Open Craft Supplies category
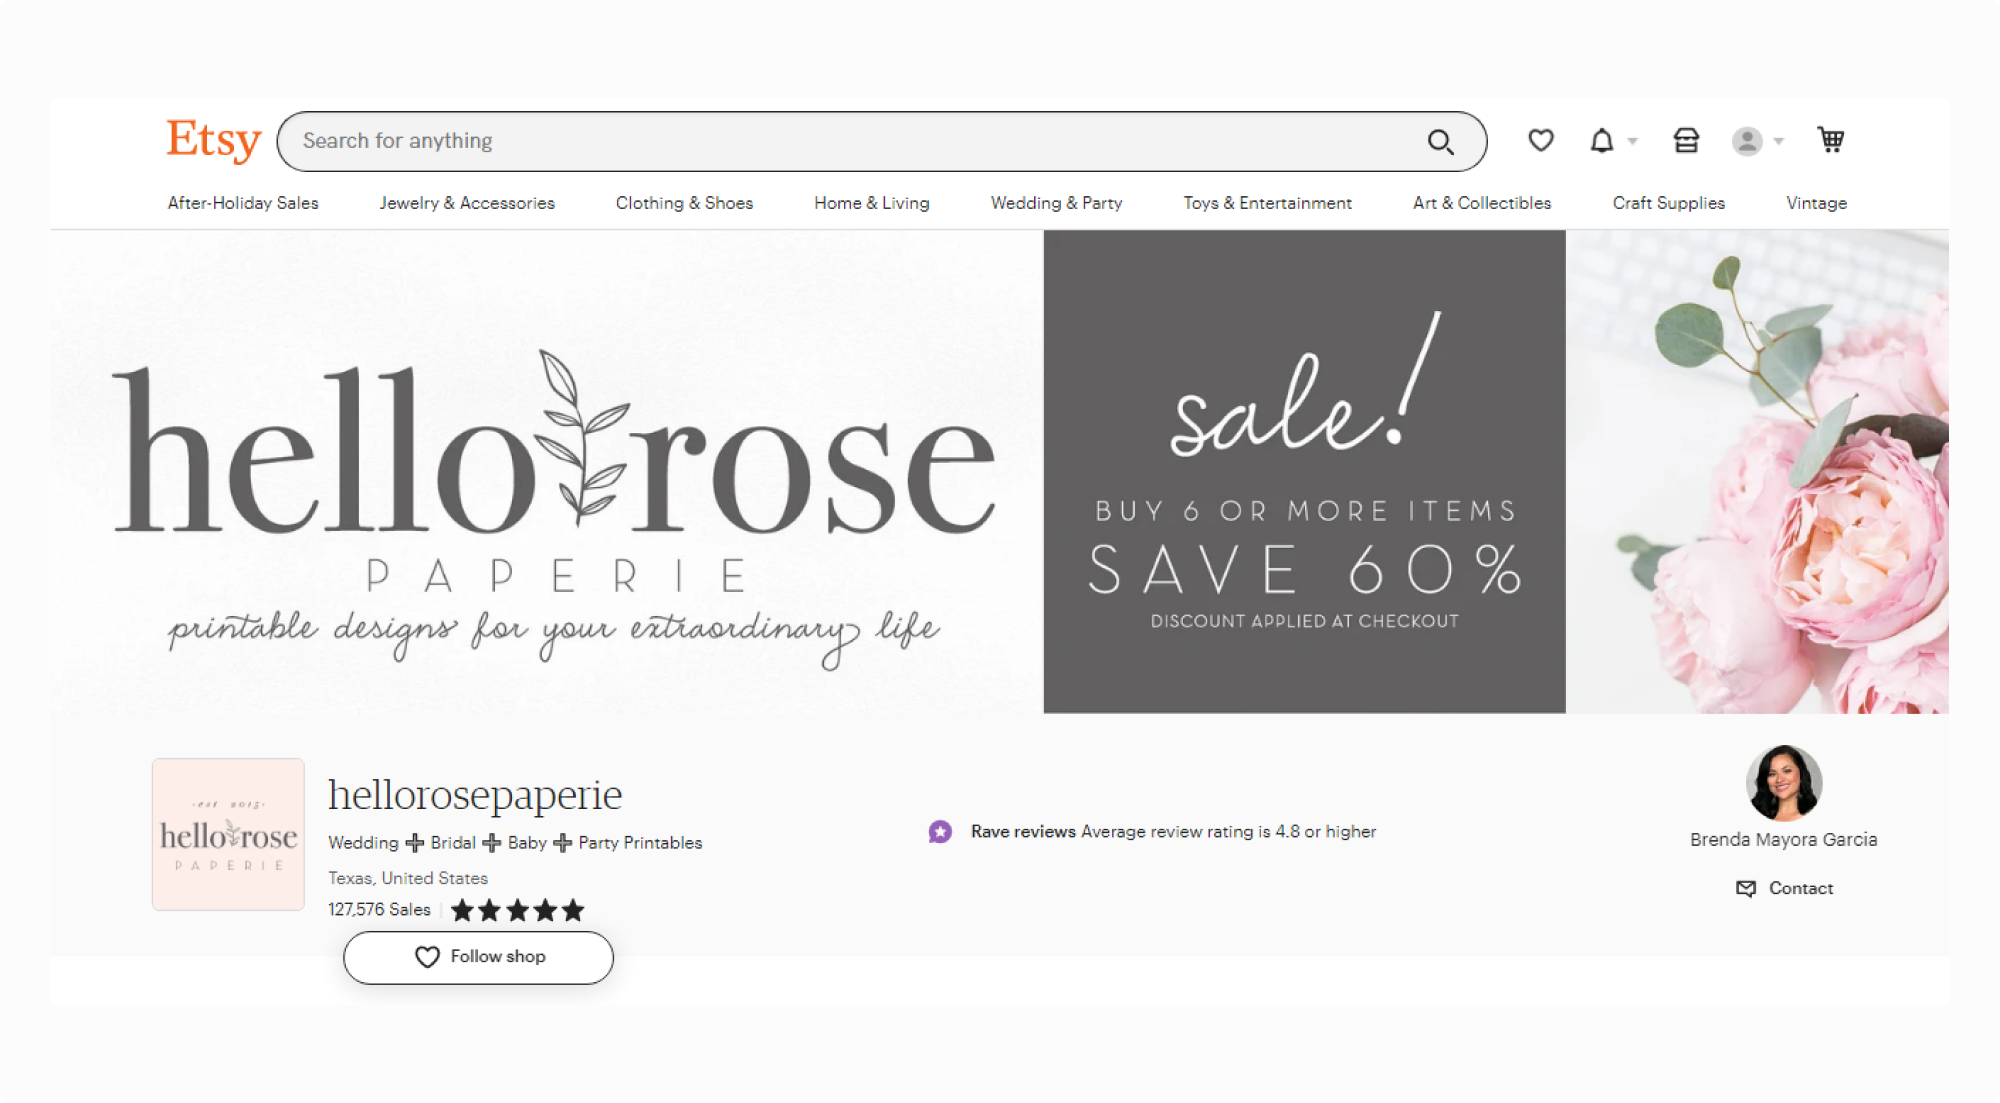 1668,203
